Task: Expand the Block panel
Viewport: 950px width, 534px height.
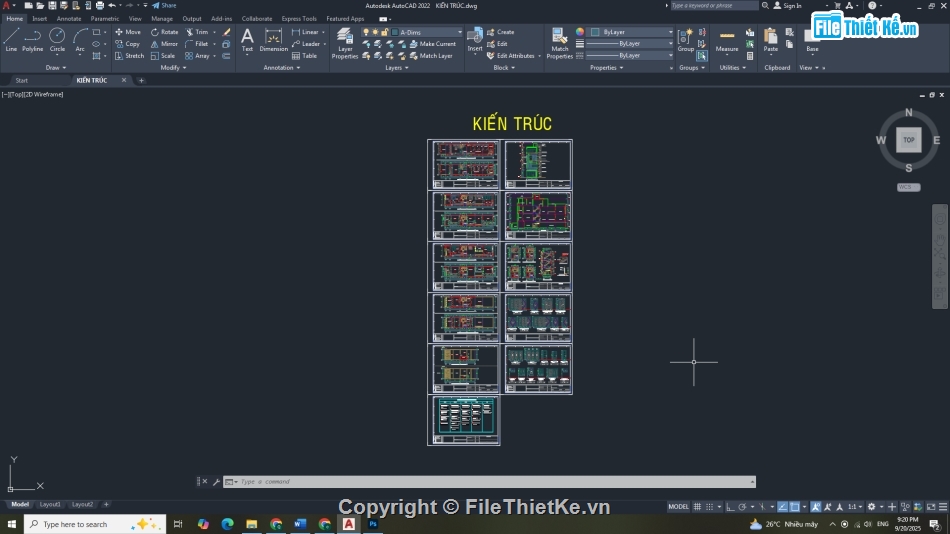Action: point(504,68)
